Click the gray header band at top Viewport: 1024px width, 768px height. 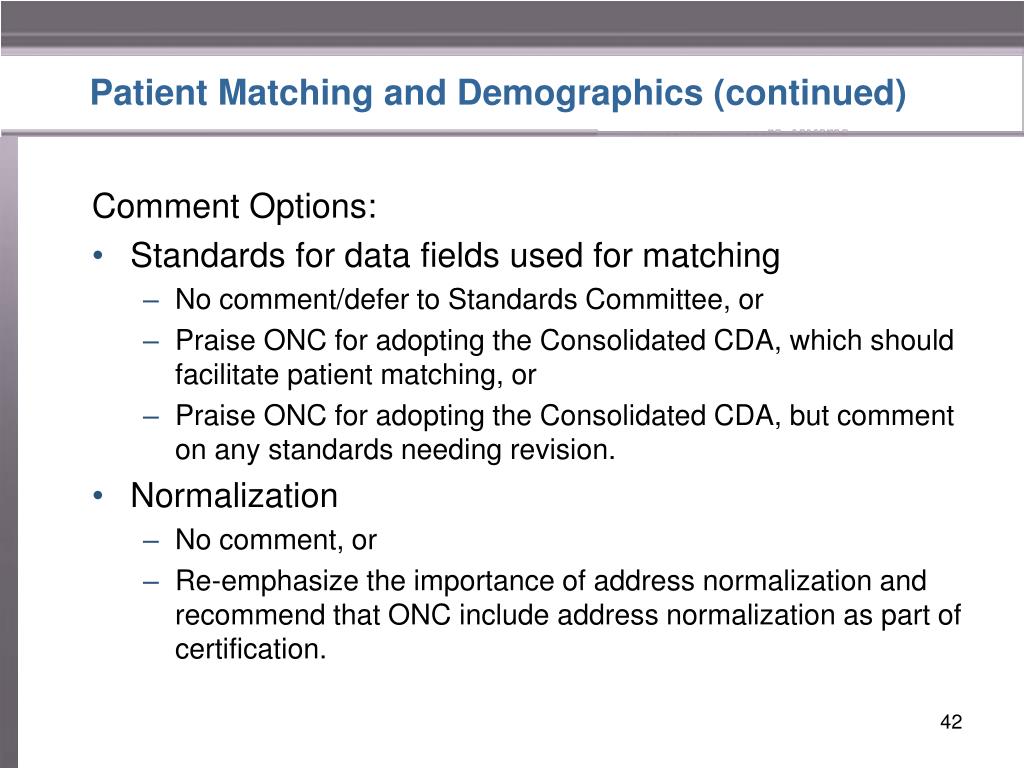pos(512,26)
